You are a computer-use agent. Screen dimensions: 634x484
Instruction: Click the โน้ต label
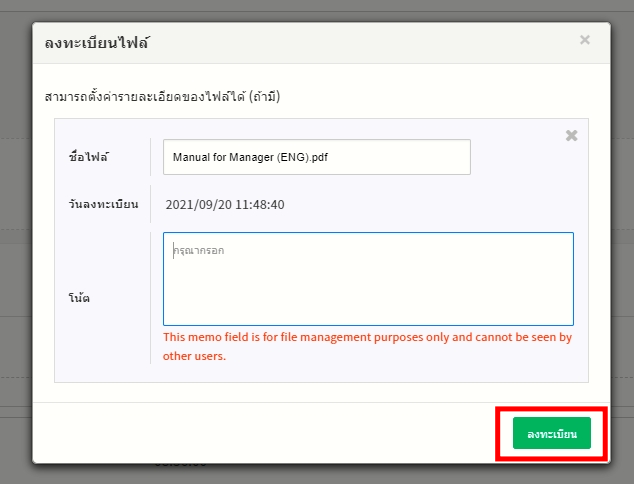(x=81, y=299)
